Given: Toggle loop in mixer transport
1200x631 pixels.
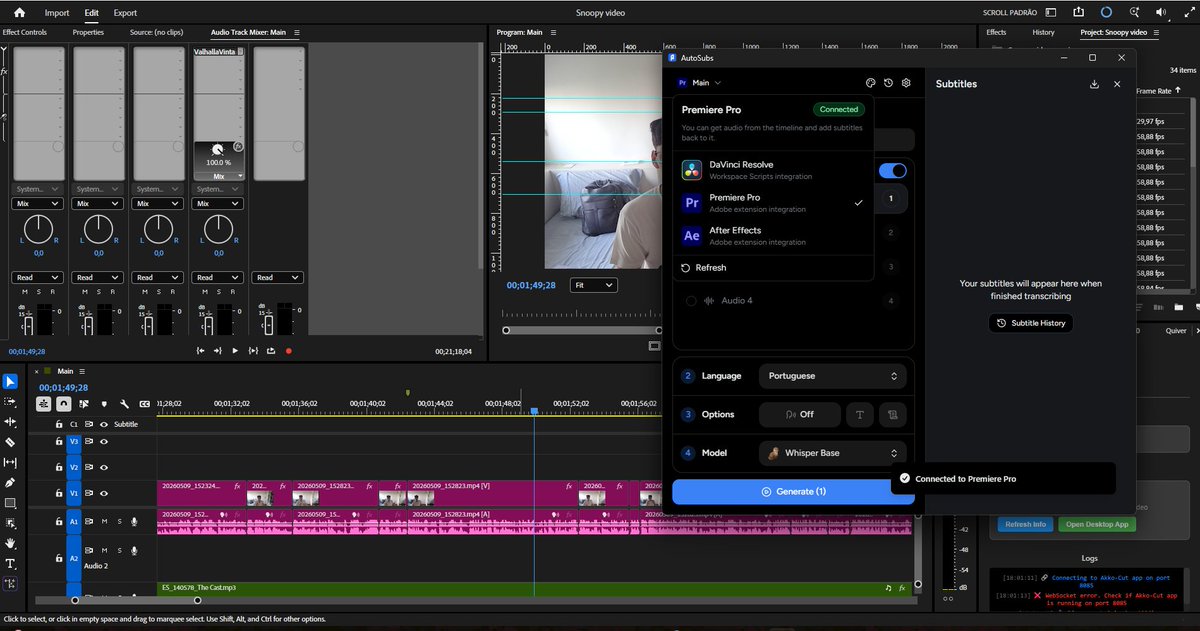Looking at the screenshot, I should coord(271,351).
